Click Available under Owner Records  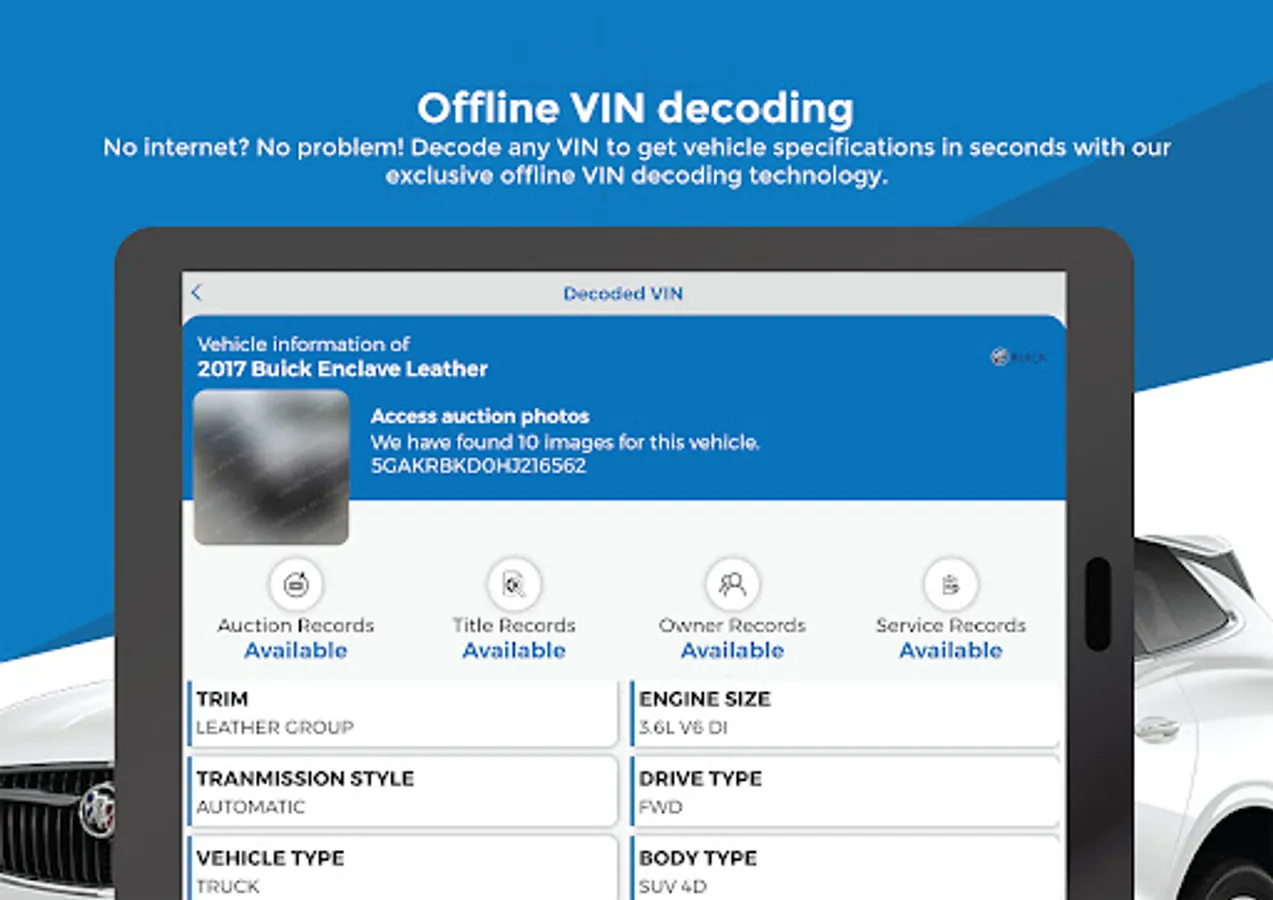click(732, 651)
